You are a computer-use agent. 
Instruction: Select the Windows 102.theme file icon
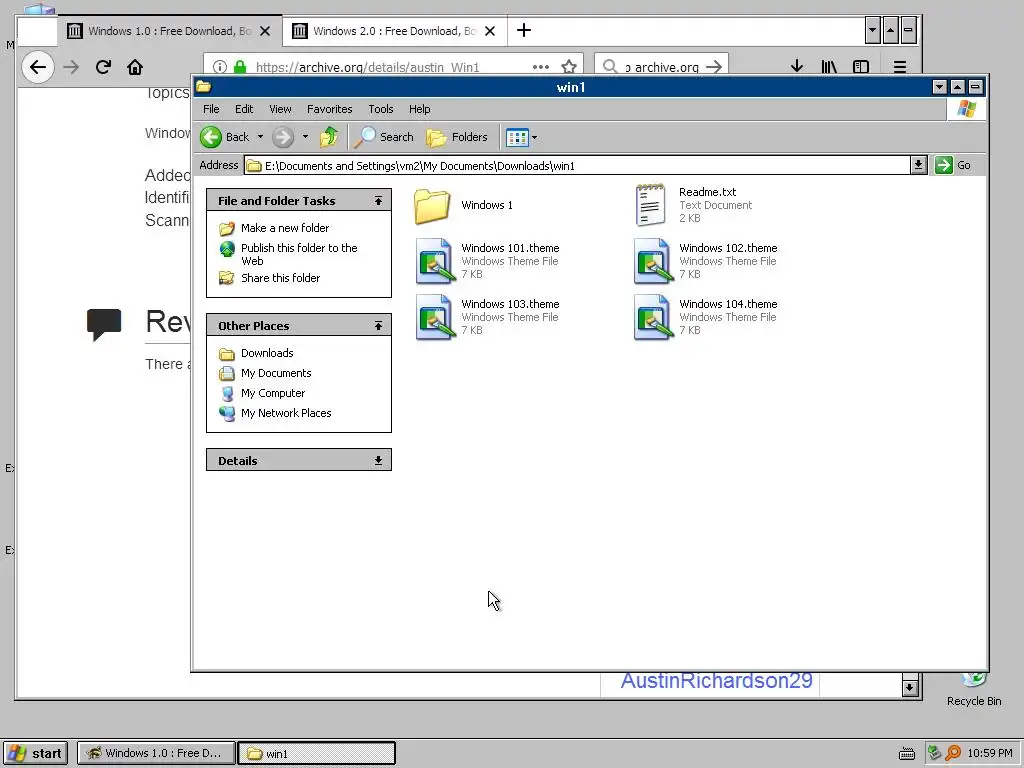pyautogui.click(x=652, y=261)
